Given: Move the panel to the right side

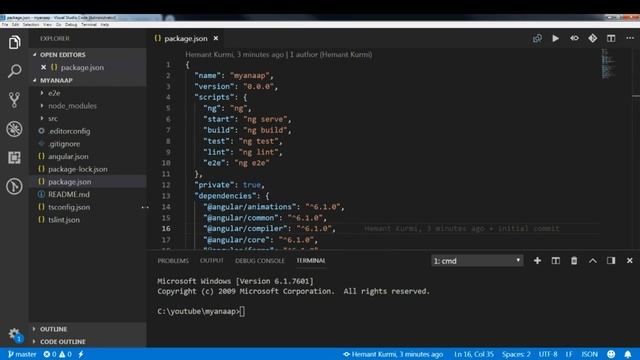Looking at the screenshot, I should [611, 261].
